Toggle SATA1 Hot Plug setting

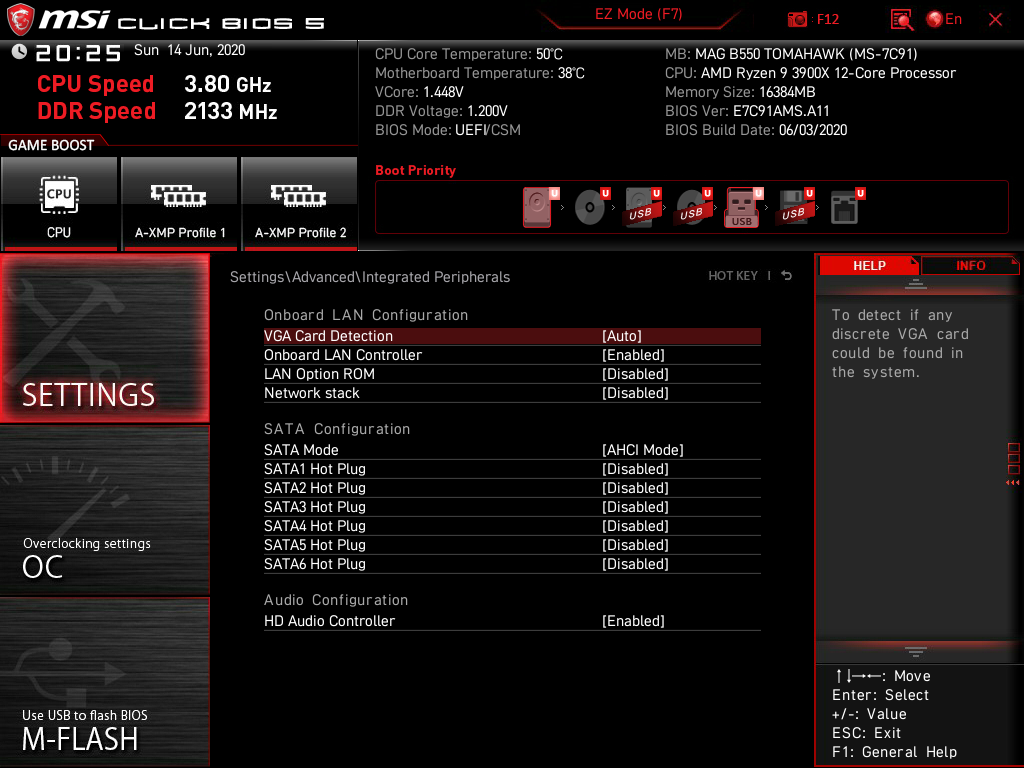click(x=512, y=469)
